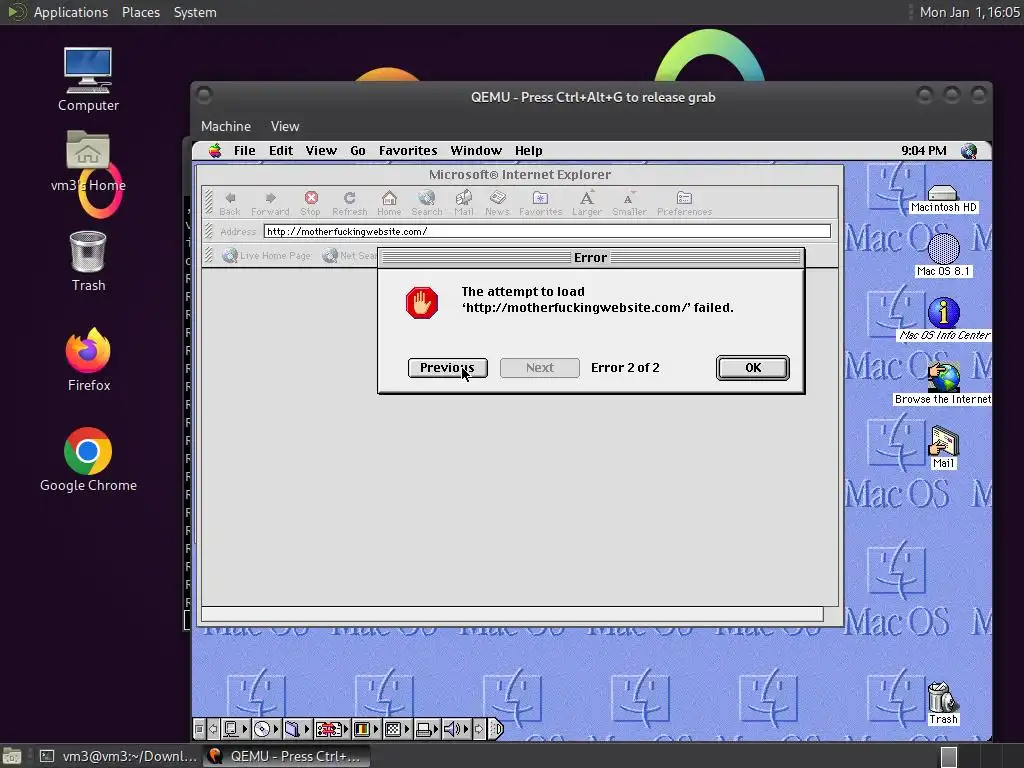Click the red stop-hand icon in Error dialog
This screenshot has width=1024, height=768.
[422, 303]
